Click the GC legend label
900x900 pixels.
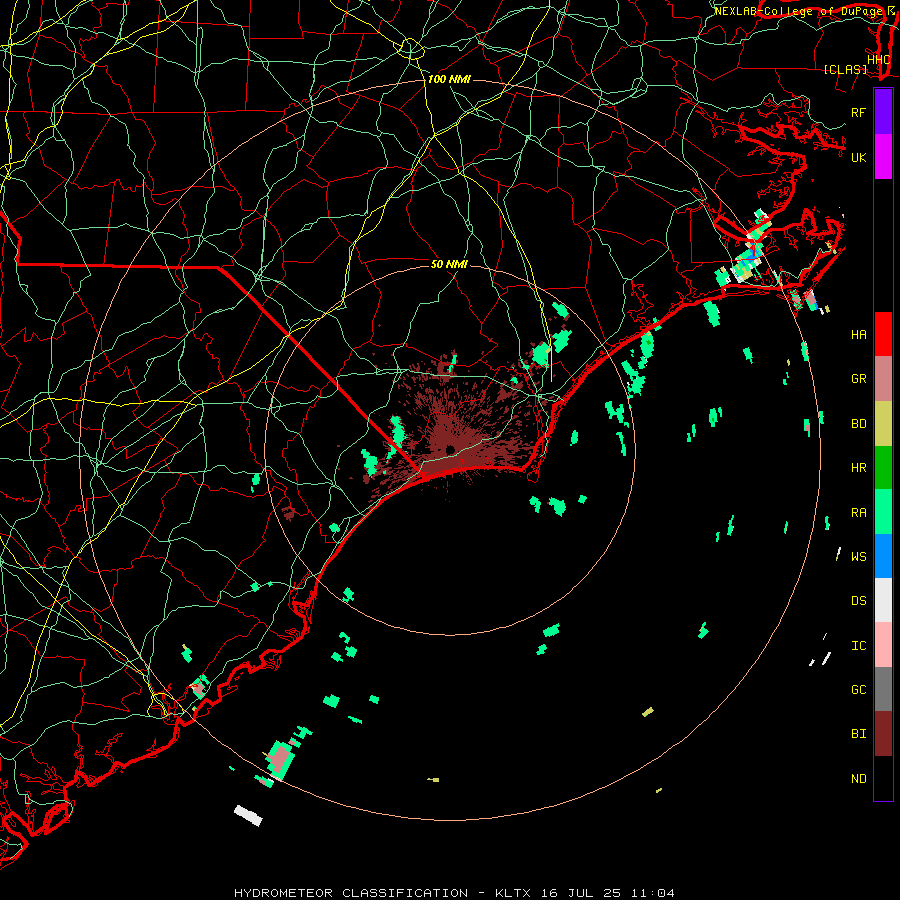pos(858,690)
